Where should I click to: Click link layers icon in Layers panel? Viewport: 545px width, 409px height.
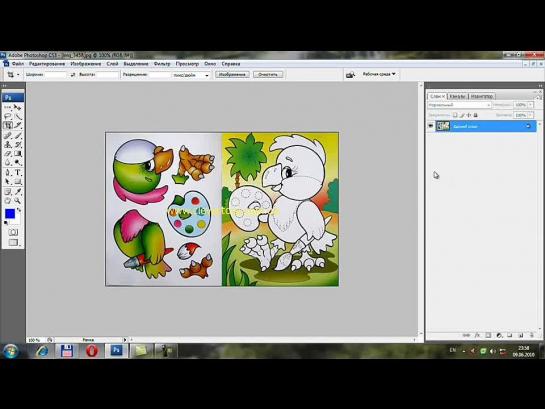click(x=466, y=335)
